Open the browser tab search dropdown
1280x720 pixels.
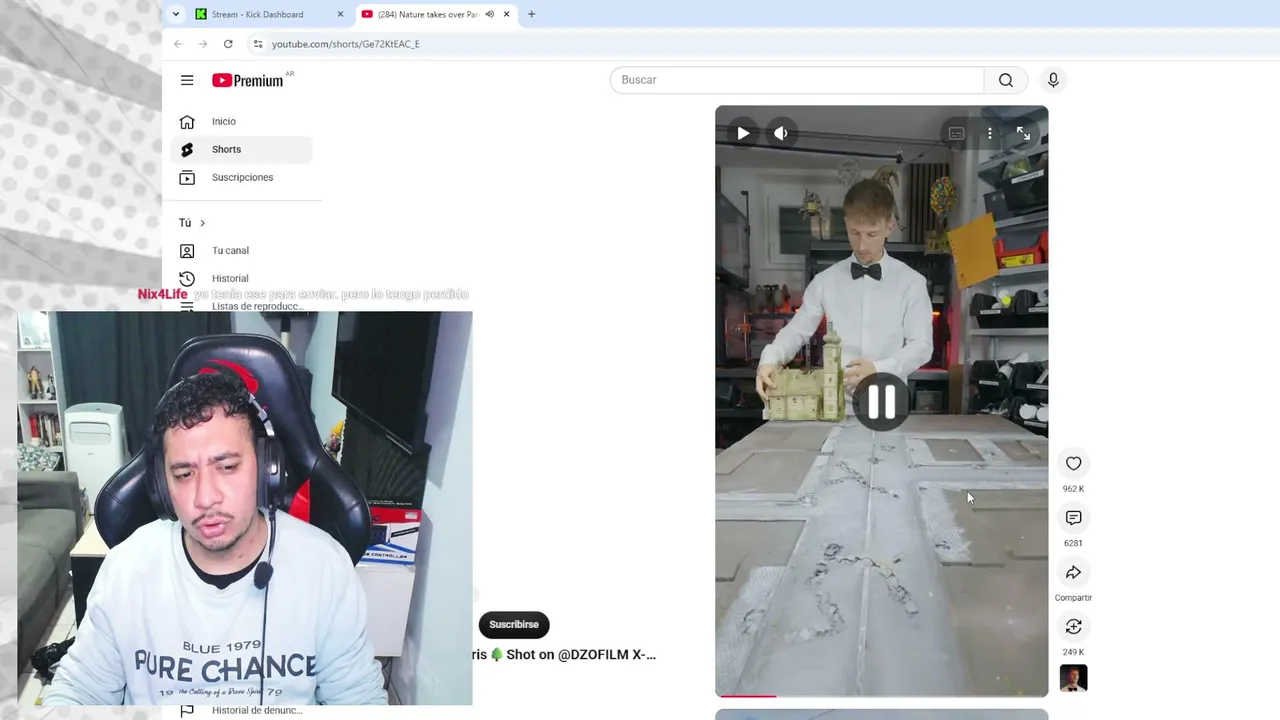176,14
